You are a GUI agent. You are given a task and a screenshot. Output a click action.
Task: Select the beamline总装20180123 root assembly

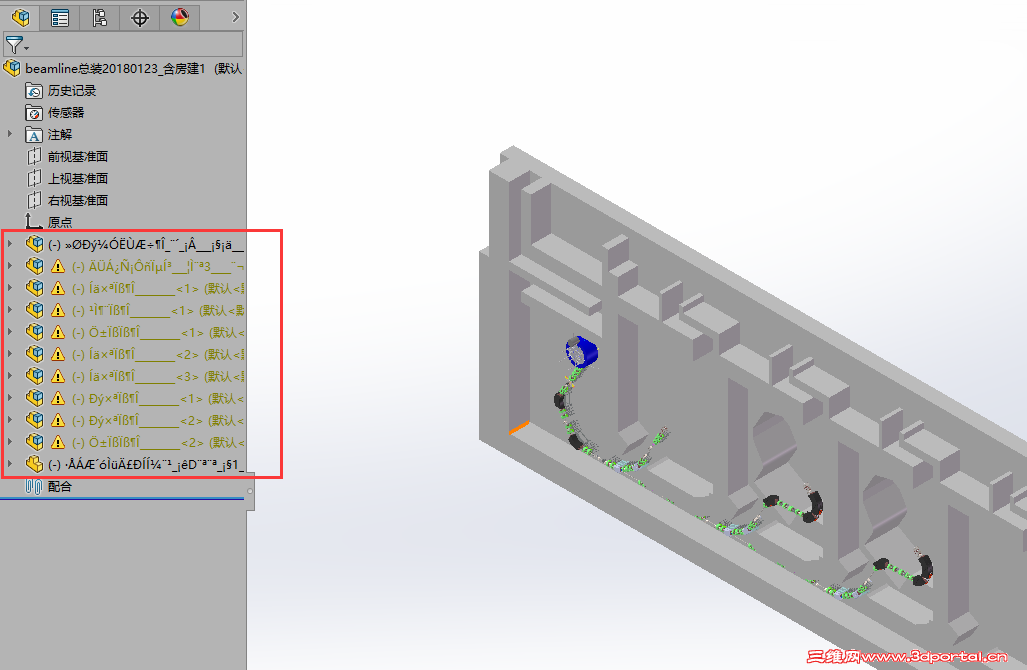[x=134, y=69]
